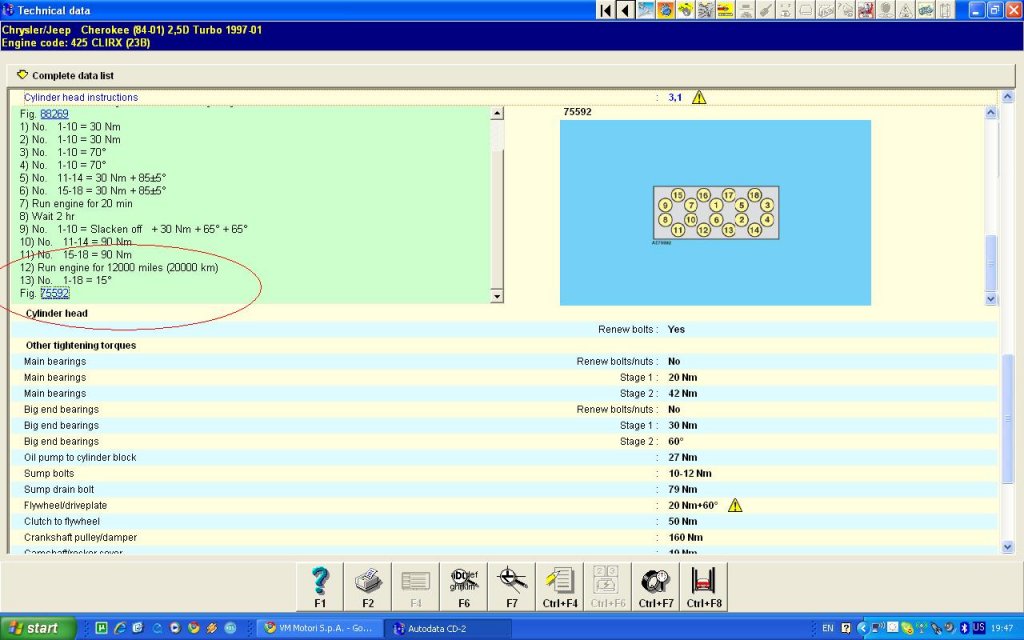Go back using the previous arrow icon
Screen dimensions: 1024x640
(x=625, y=10)
